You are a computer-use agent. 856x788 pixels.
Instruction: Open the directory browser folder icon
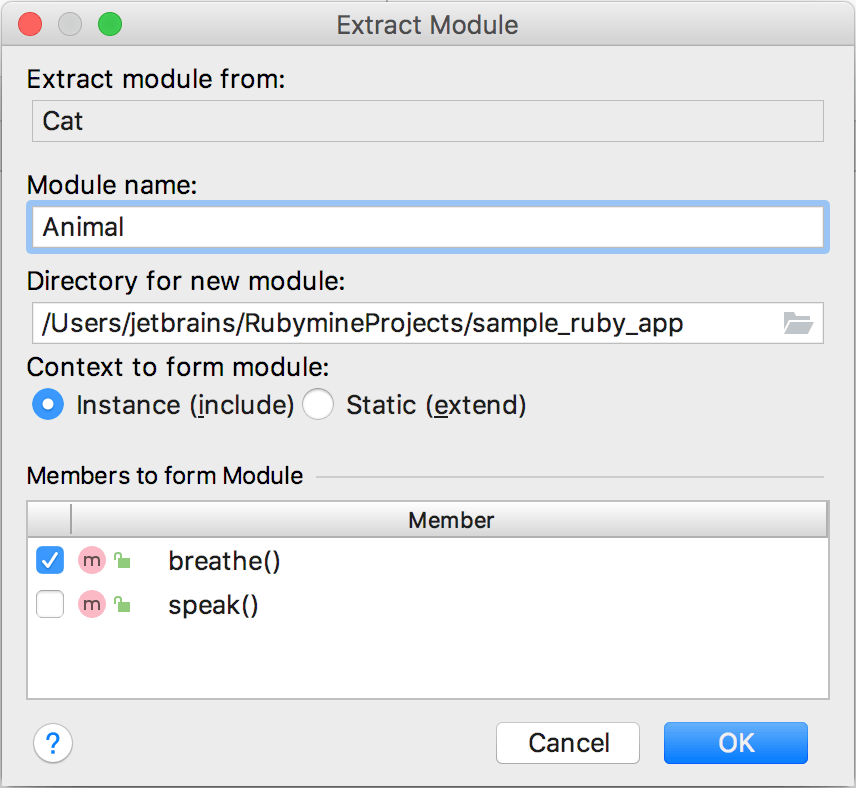click(798, 322)
